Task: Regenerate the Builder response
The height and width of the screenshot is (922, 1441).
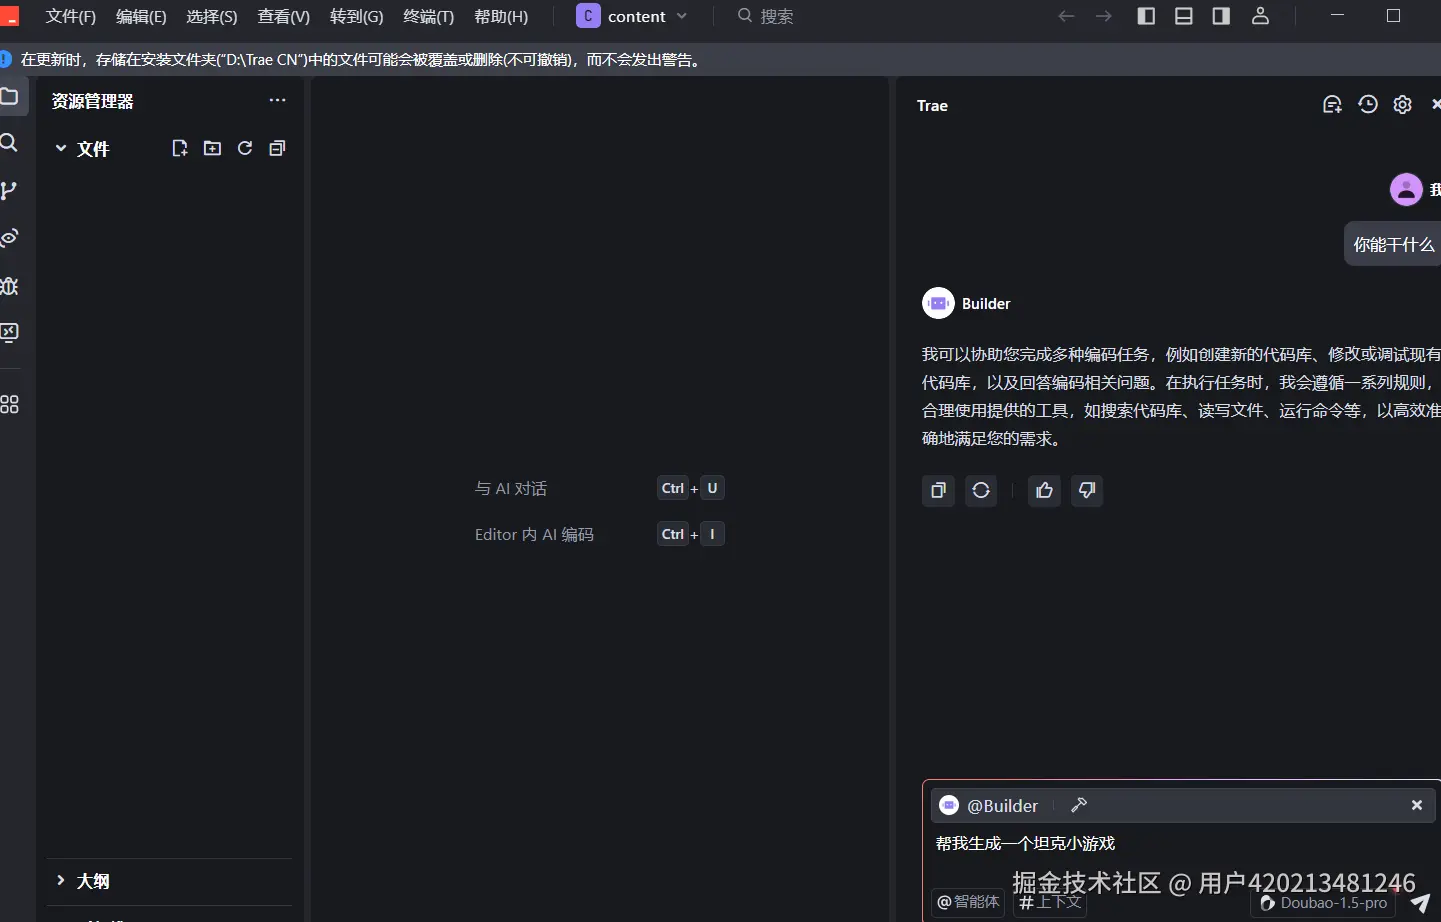Action: [981, 490]
